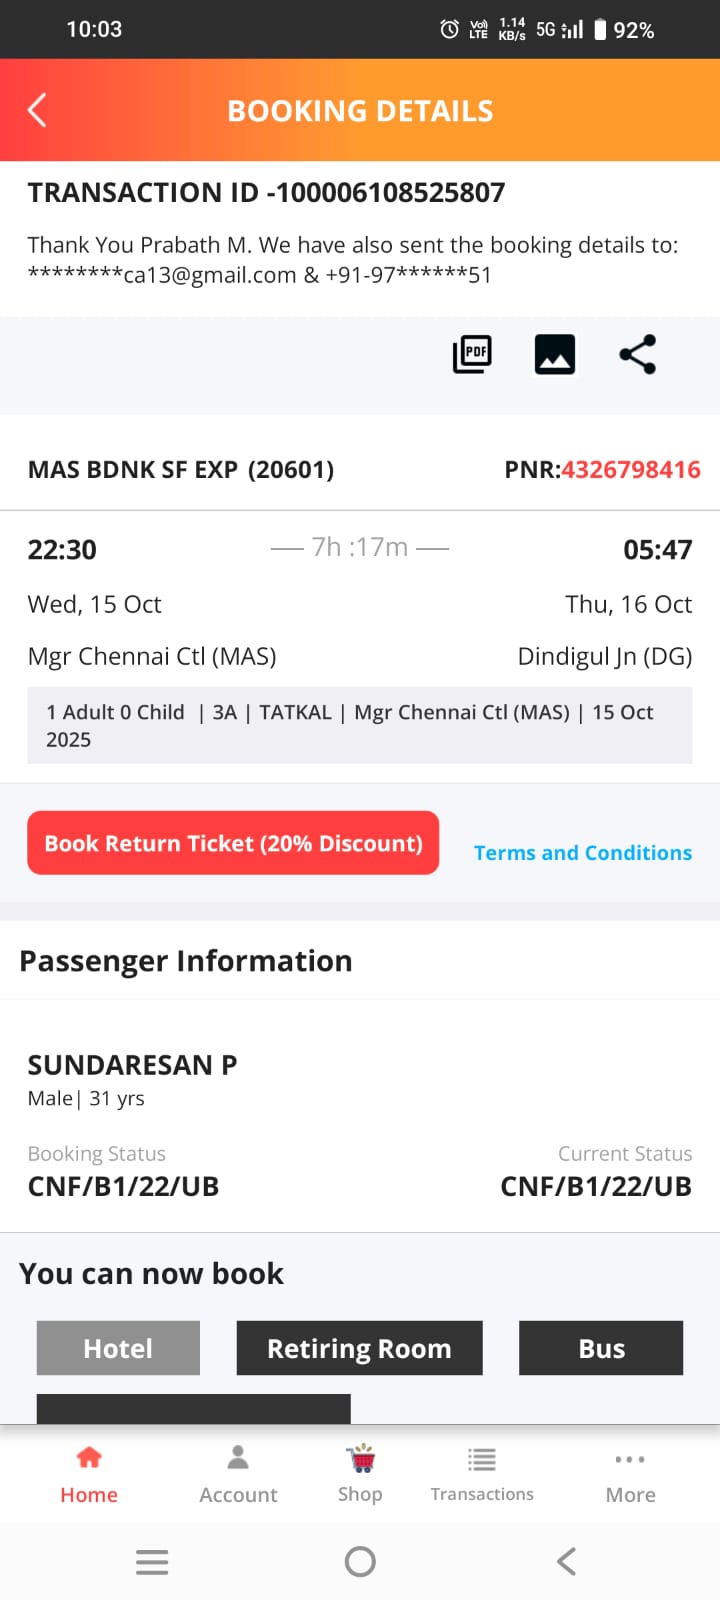Screen dimensions: 720x1600
Task: Tap Retiring Room button
Action: coord(359,1348)
